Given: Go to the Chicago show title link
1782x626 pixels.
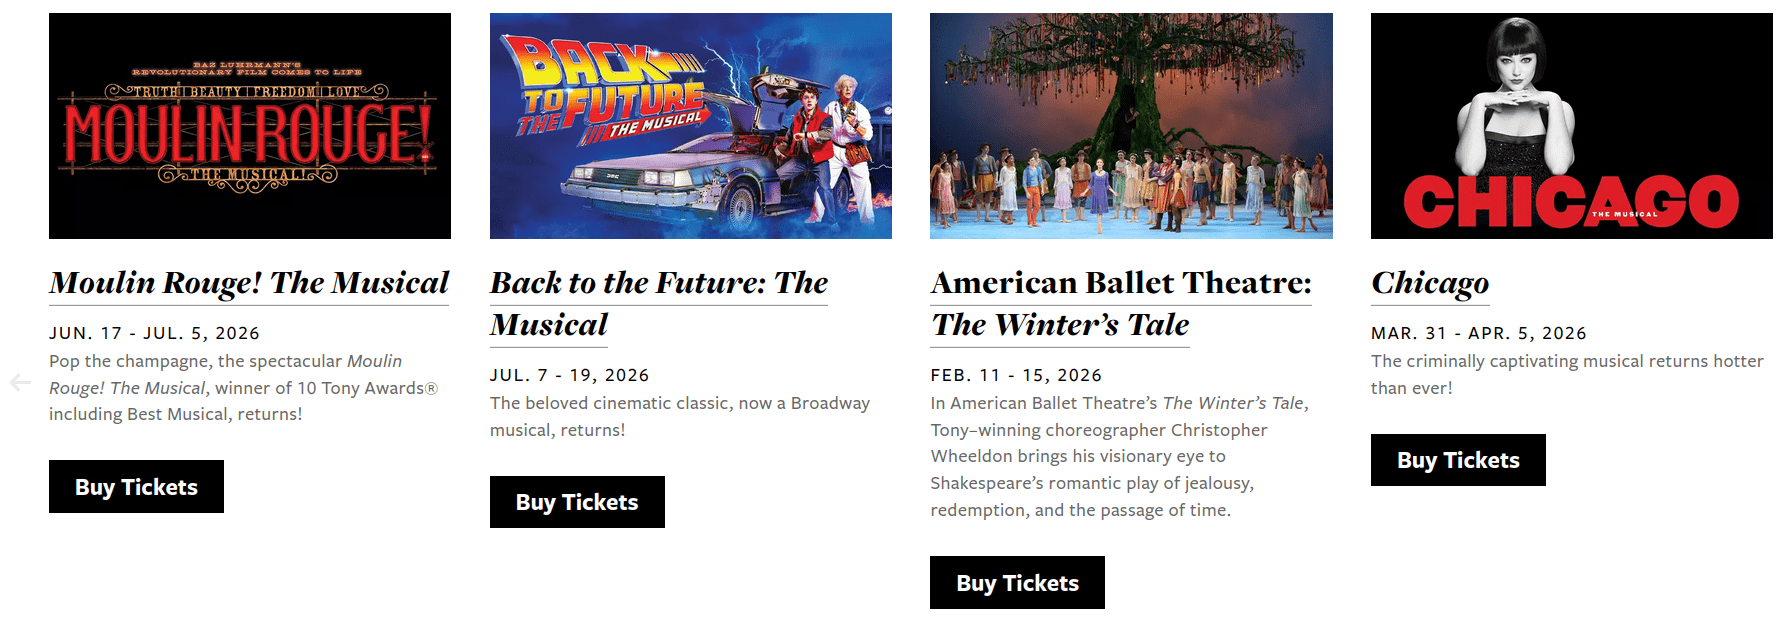Looking at the screenshot, I should 1430,283.
